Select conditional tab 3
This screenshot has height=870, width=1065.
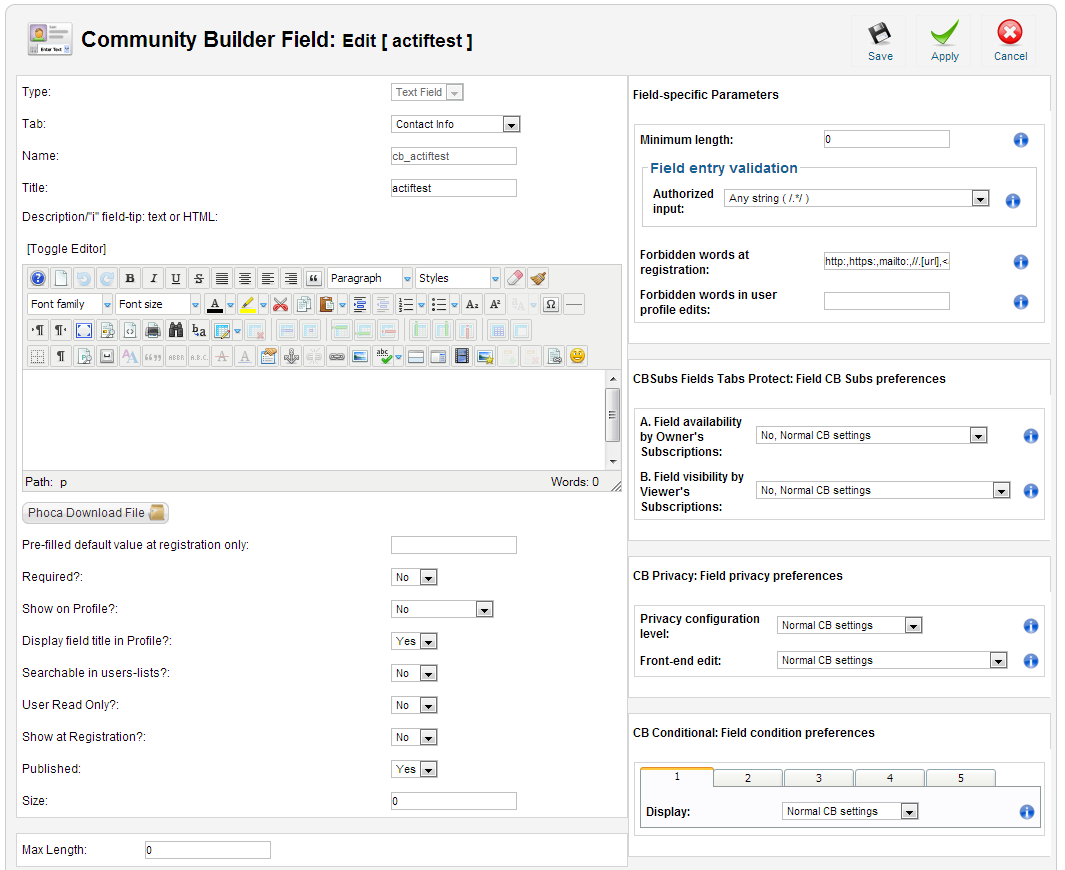tap(818, 778)
